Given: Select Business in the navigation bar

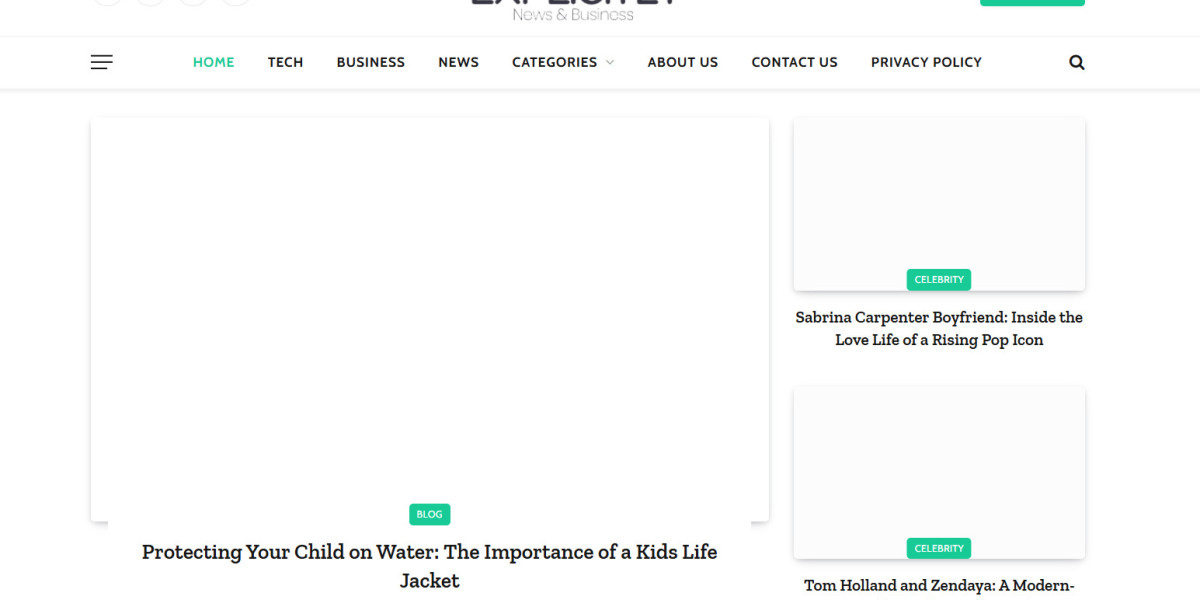Looking at the screenshot, I should (x=371, y=62).
